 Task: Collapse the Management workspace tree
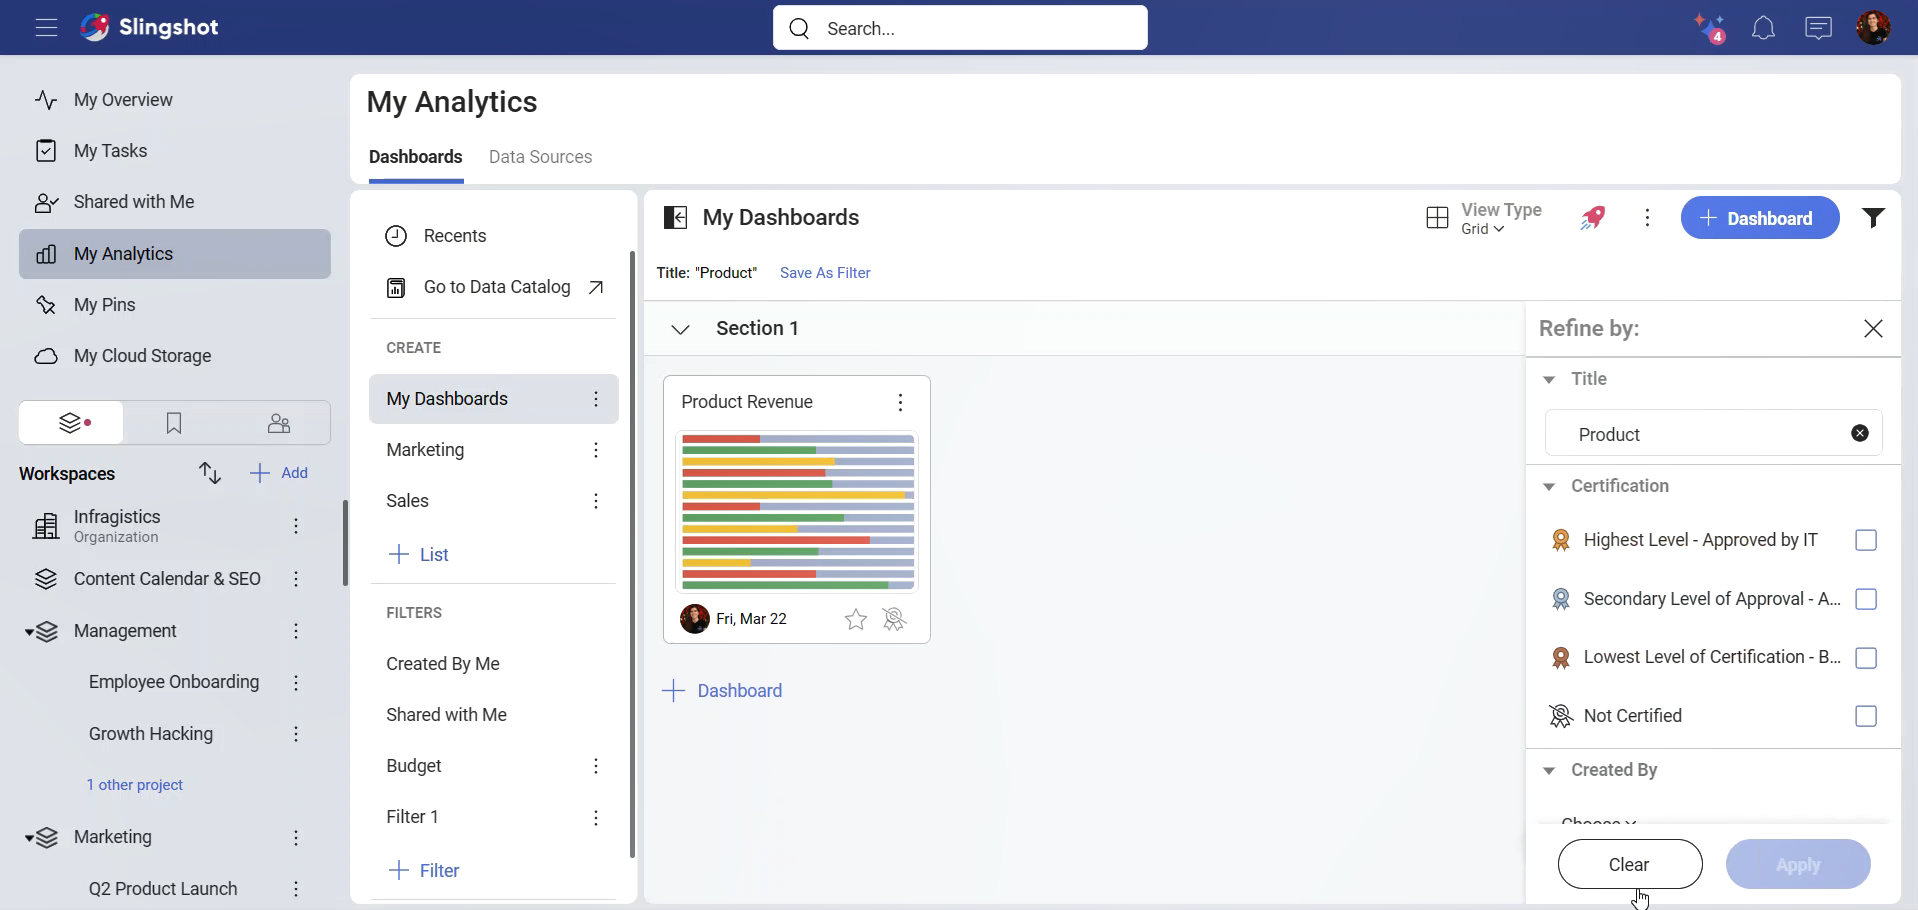click(30, 631)
